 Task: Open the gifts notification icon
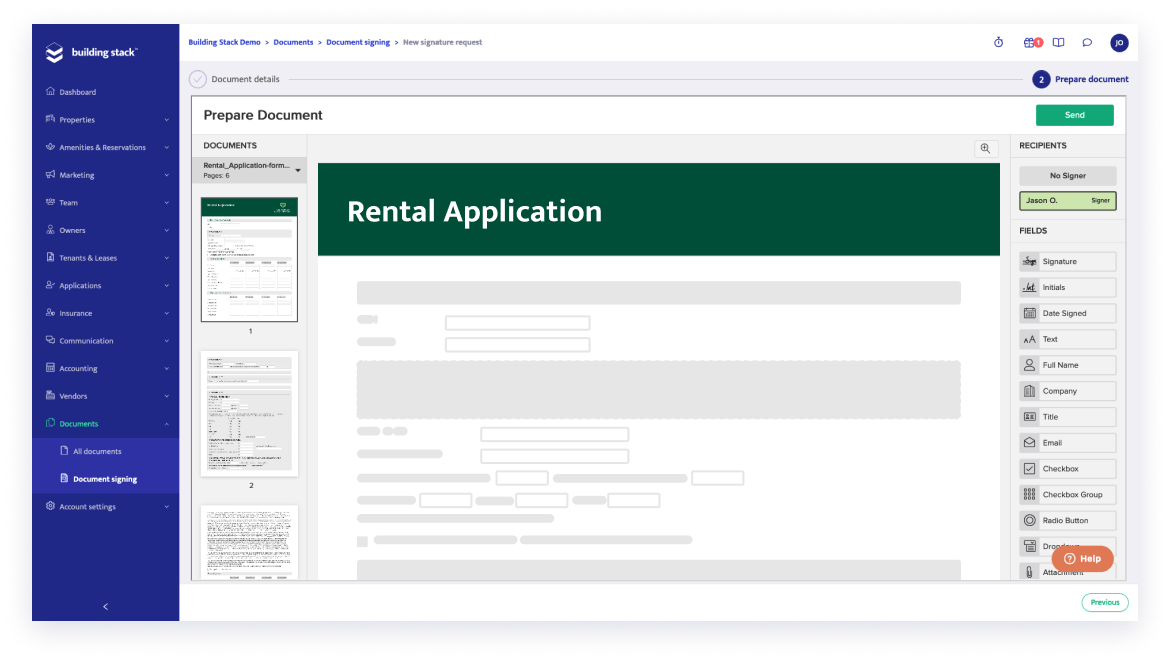click(1031, 42)
